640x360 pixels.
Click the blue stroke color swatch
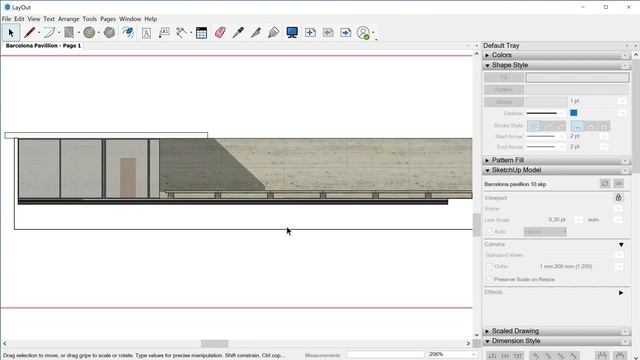click(x=573, y=113)
